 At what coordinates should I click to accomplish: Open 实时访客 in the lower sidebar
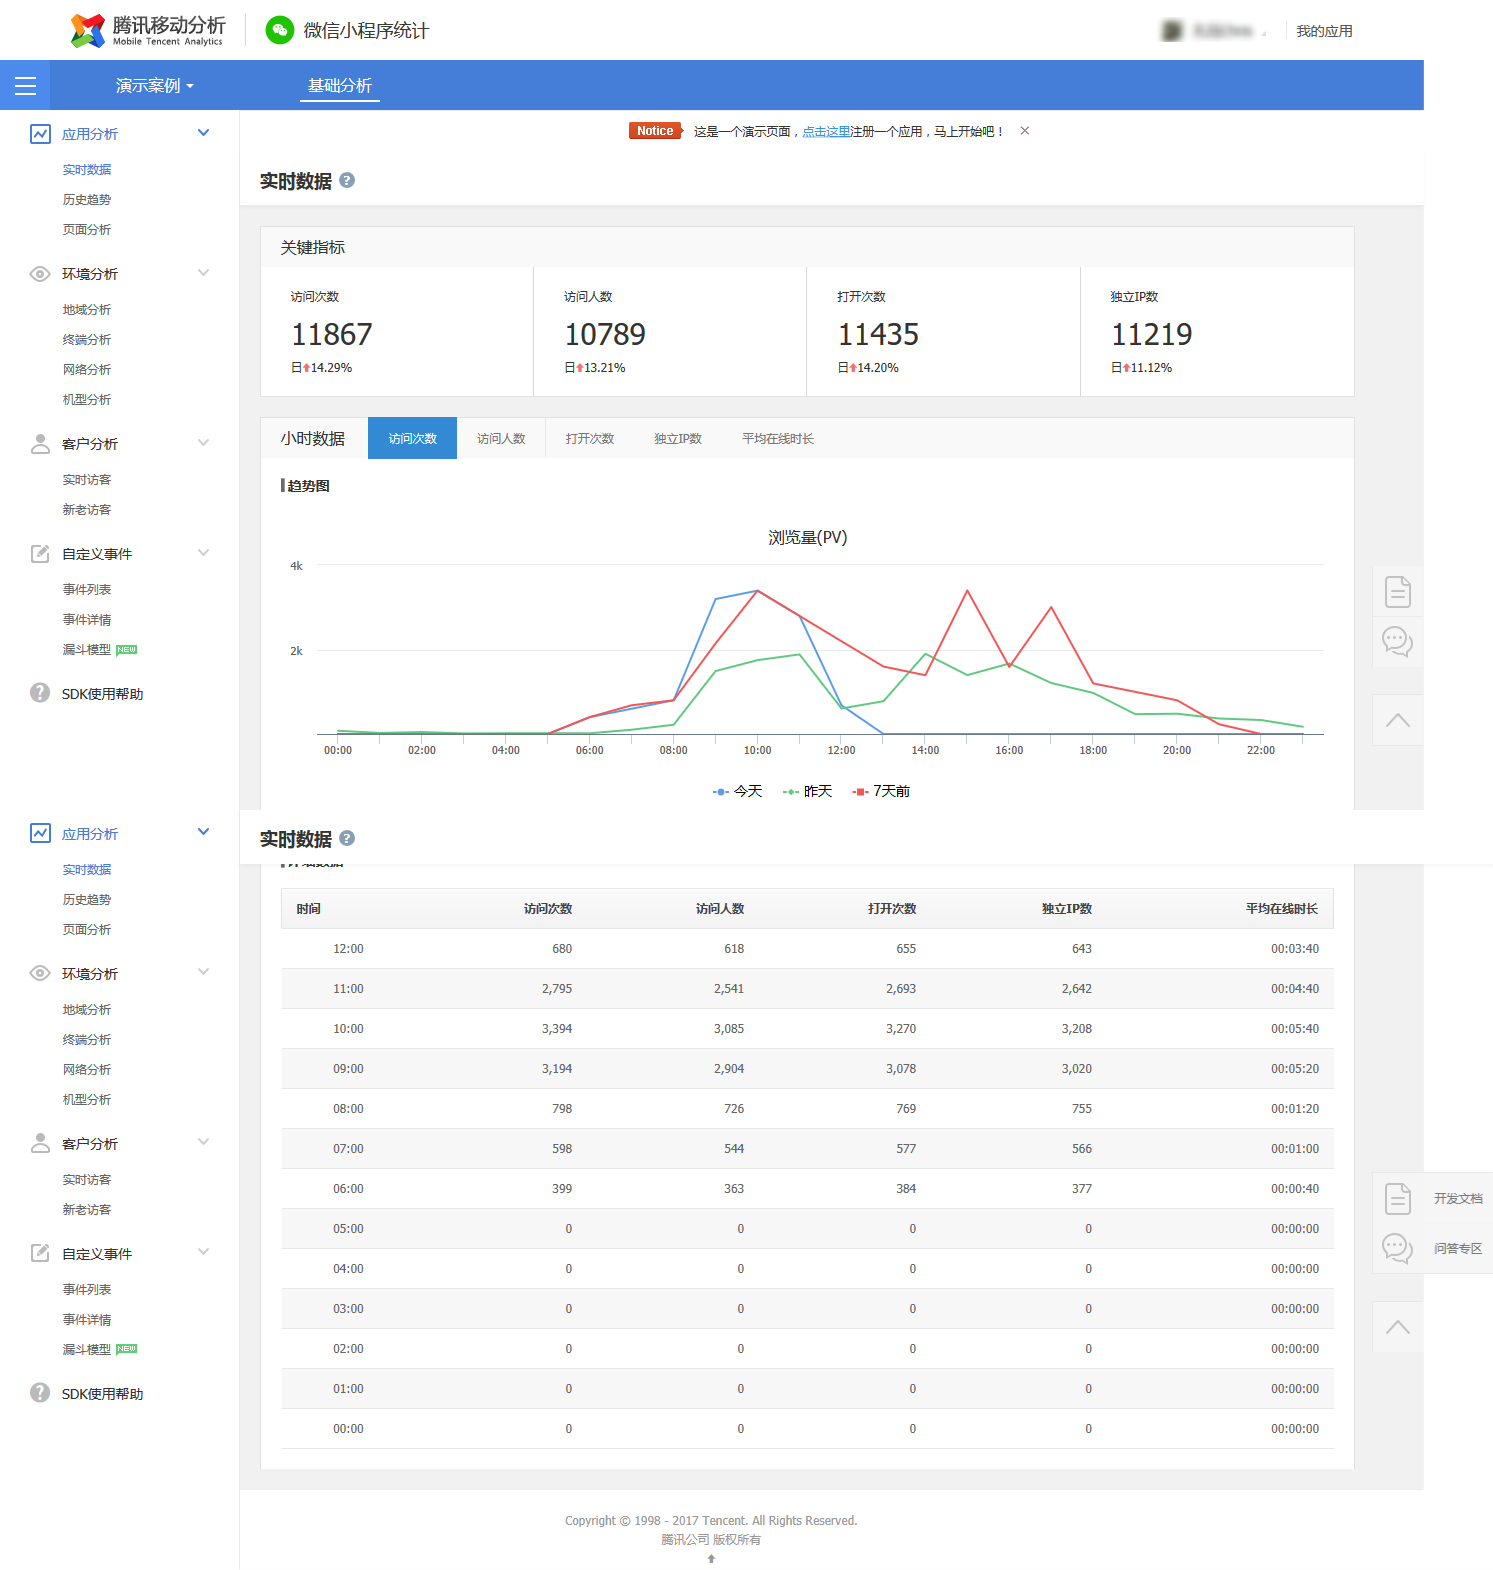(x=87, y=1179)
